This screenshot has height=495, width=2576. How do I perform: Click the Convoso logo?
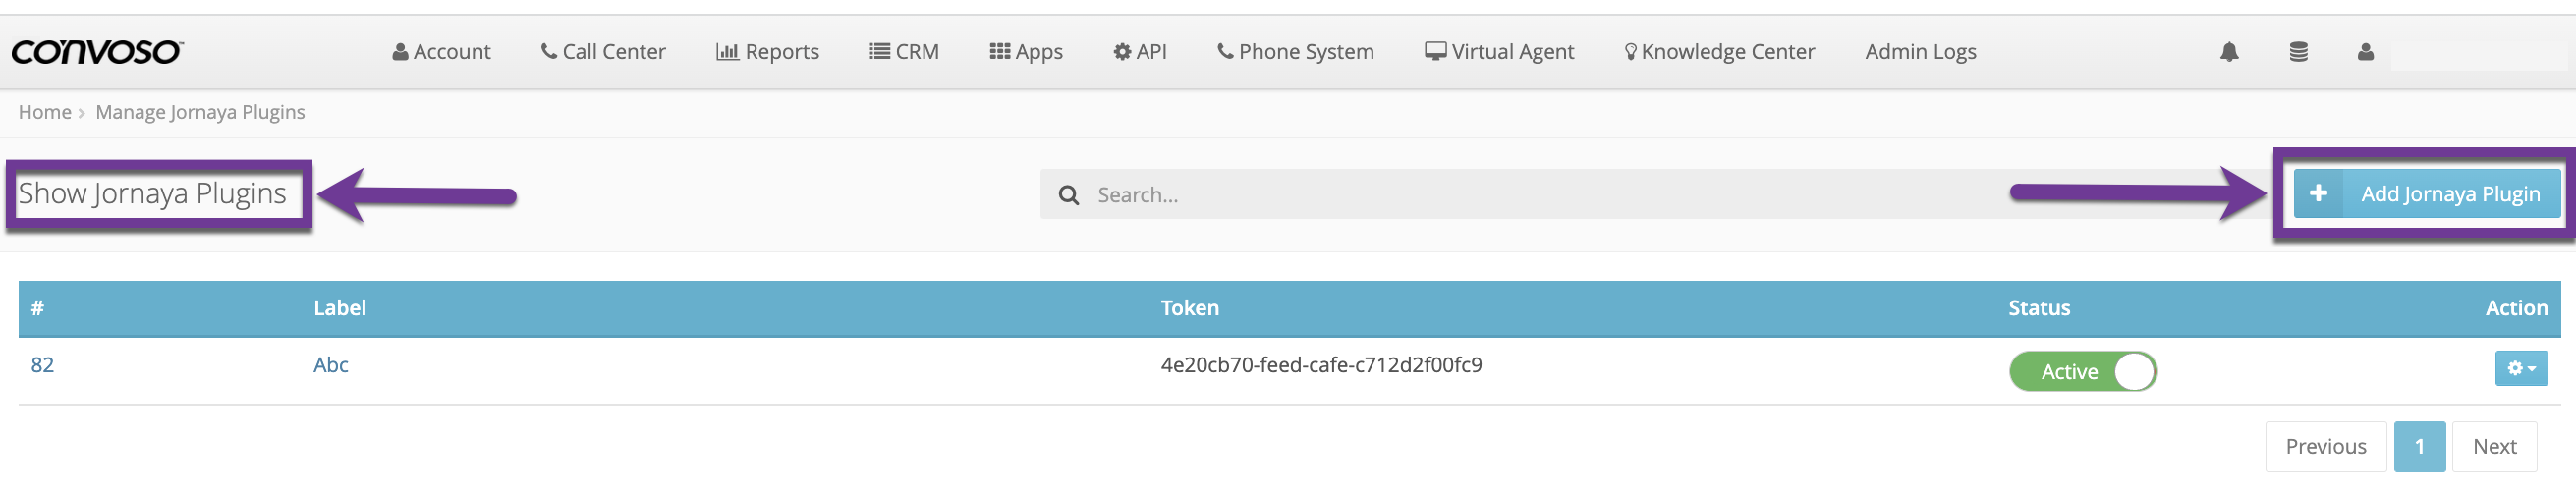(97, 52)
